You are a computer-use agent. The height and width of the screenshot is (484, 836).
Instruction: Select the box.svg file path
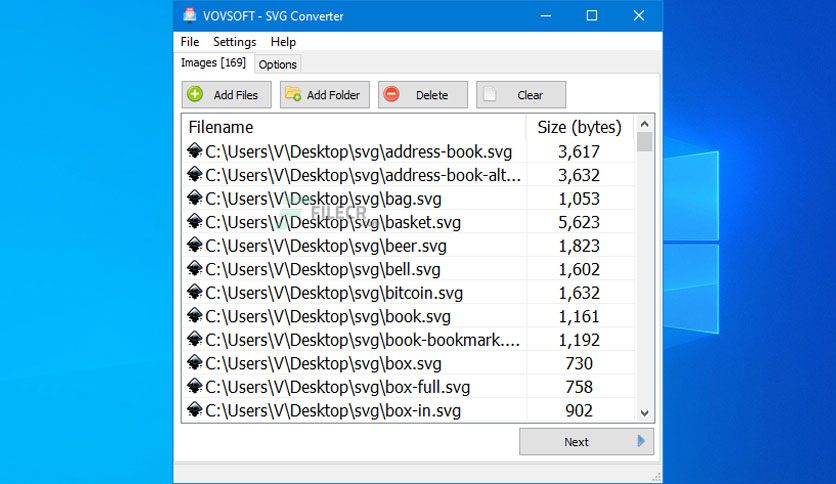(x=323, y=364)
